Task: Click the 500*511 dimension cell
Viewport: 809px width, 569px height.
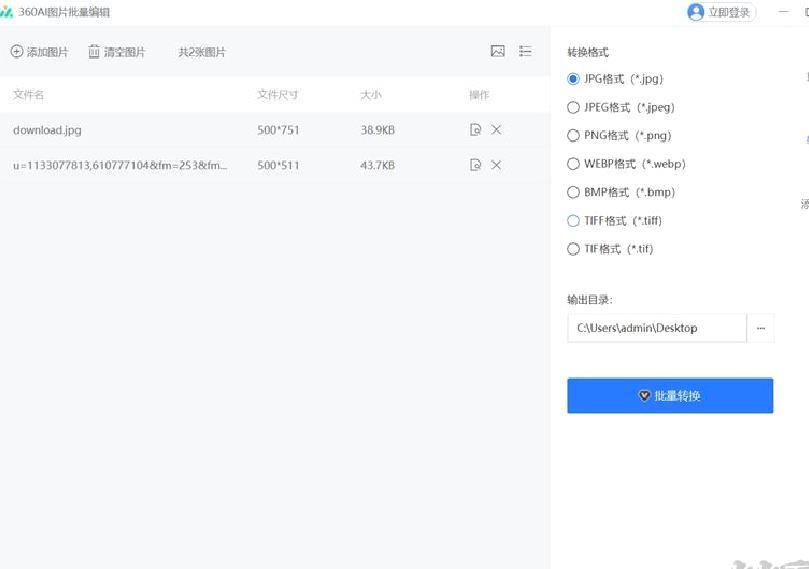Action: (278, 165)
